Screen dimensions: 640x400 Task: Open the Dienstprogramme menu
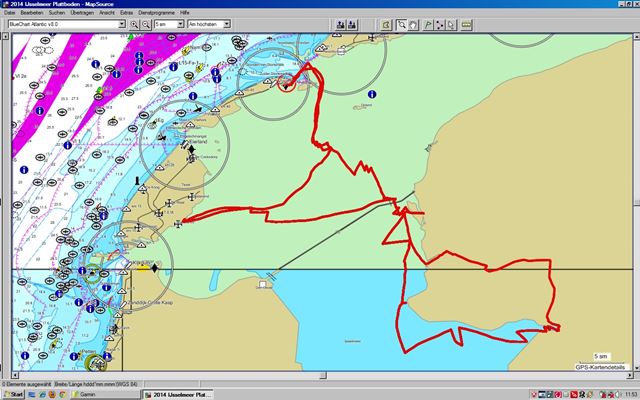pyautogui.click(x=156, y=13)
